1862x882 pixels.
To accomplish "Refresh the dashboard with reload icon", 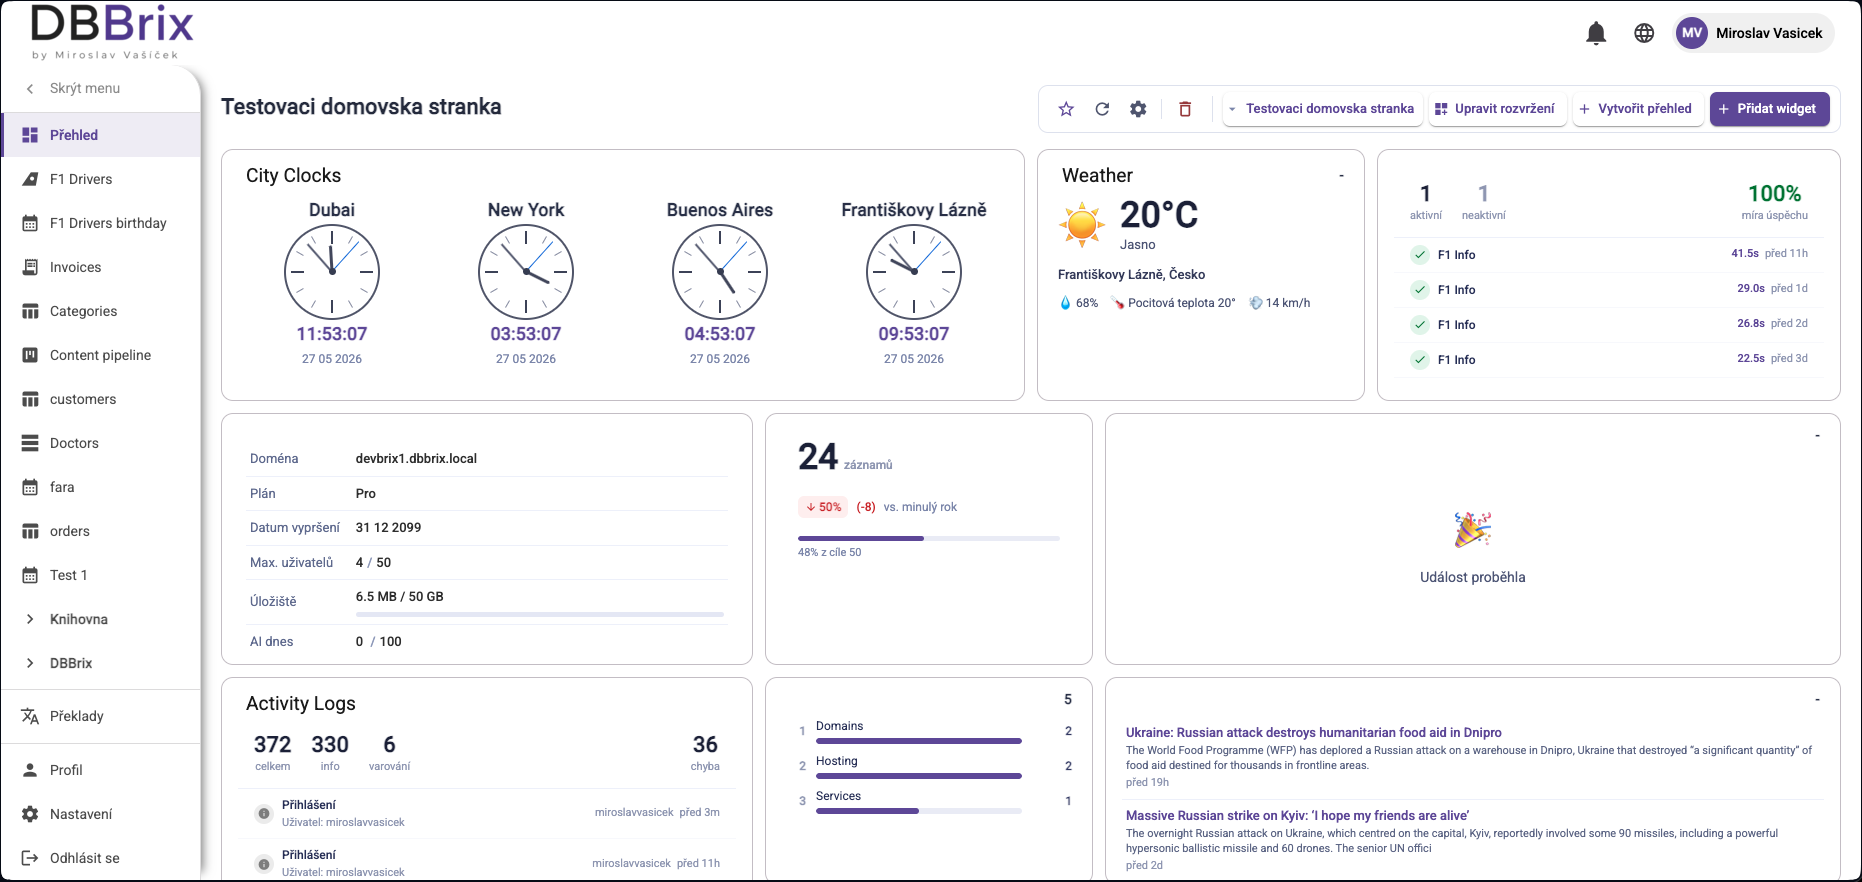I will pos(1102,109).
